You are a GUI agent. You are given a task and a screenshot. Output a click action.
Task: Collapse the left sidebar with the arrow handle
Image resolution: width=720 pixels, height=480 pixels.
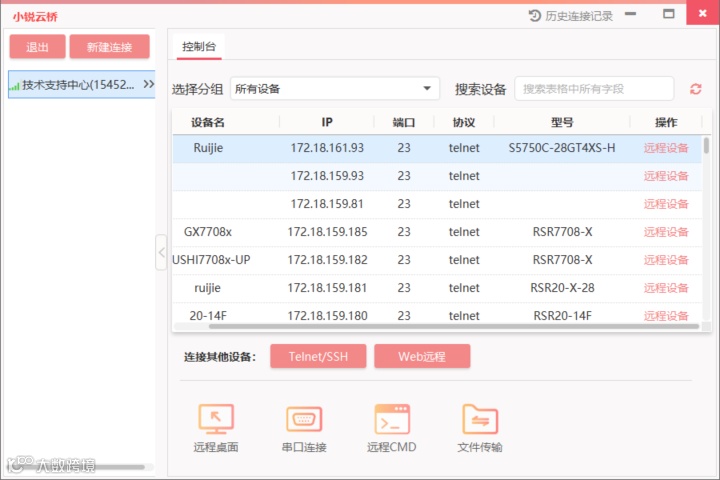click(x=161, y=252)
